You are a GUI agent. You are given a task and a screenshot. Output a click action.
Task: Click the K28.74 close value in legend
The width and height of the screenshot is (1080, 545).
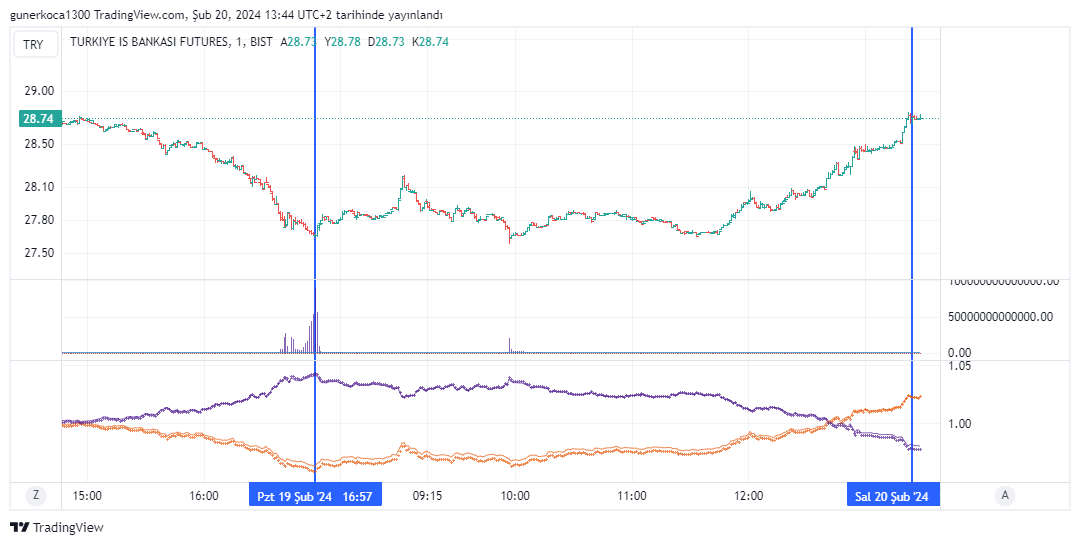pyautogui.click(x=431, y=42)
